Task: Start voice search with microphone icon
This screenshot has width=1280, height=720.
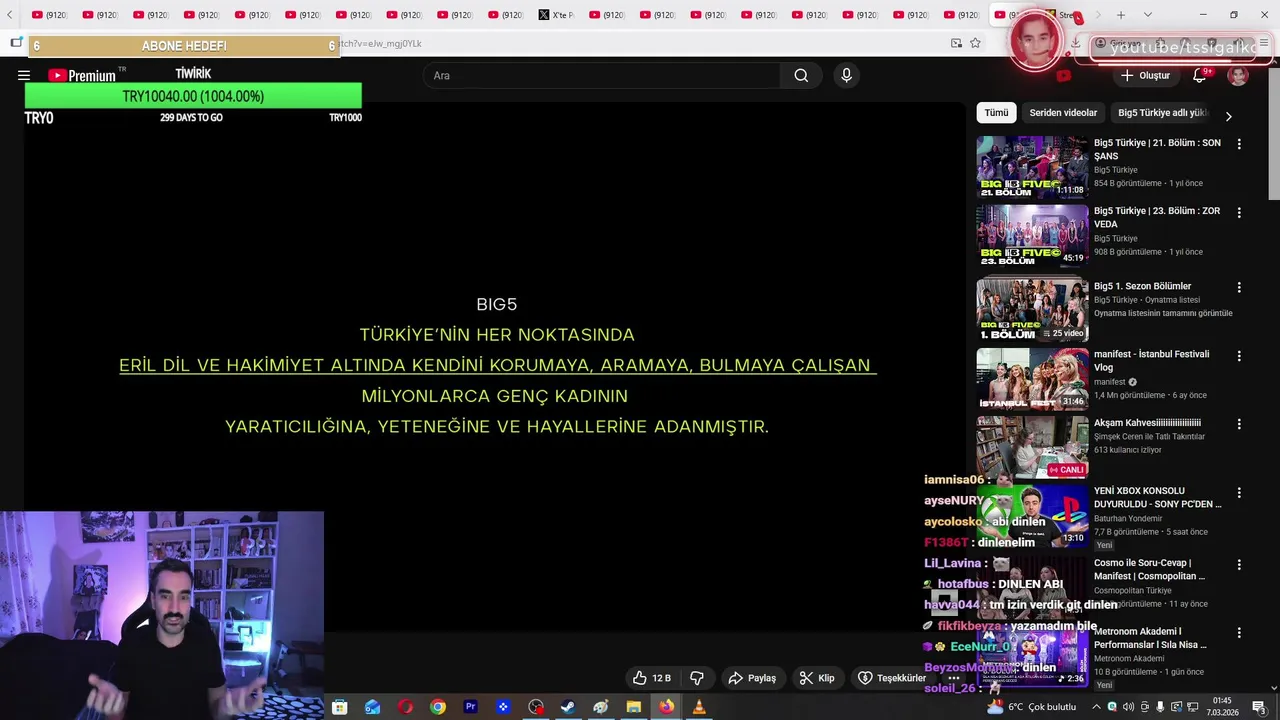Action: 846,75
